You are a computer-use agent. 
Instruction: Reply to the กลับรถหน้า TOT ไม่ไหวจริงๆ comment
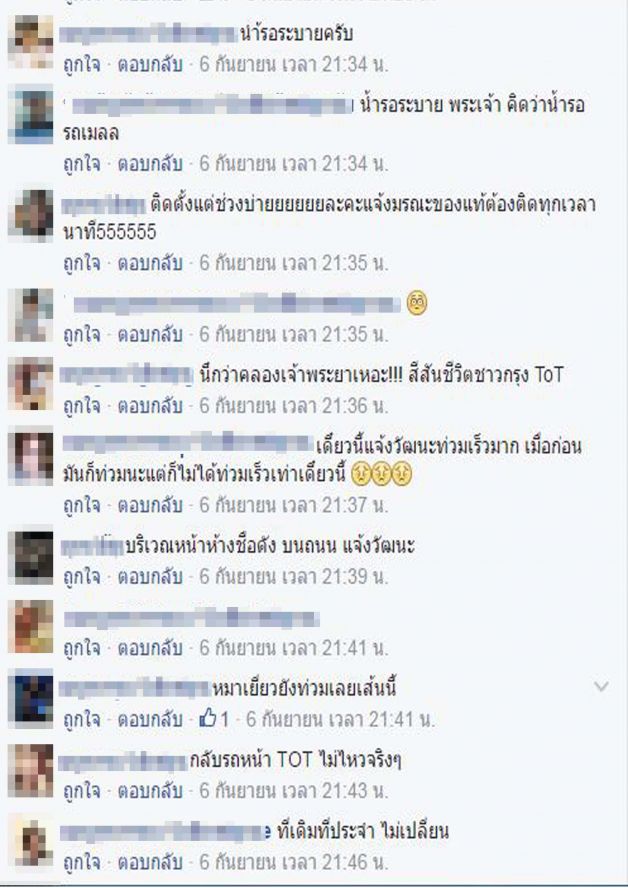[x=149, y=791]
